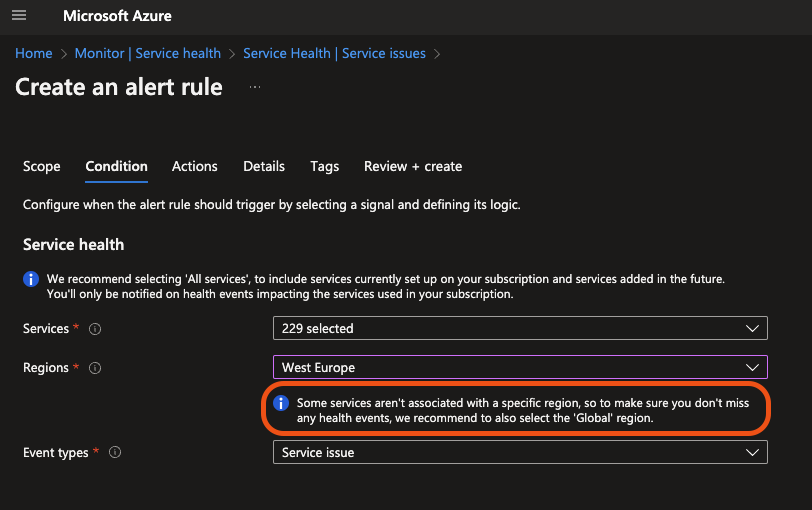Click the Microsoft Azure header title
812x510 pixels.
coord(117,16)
